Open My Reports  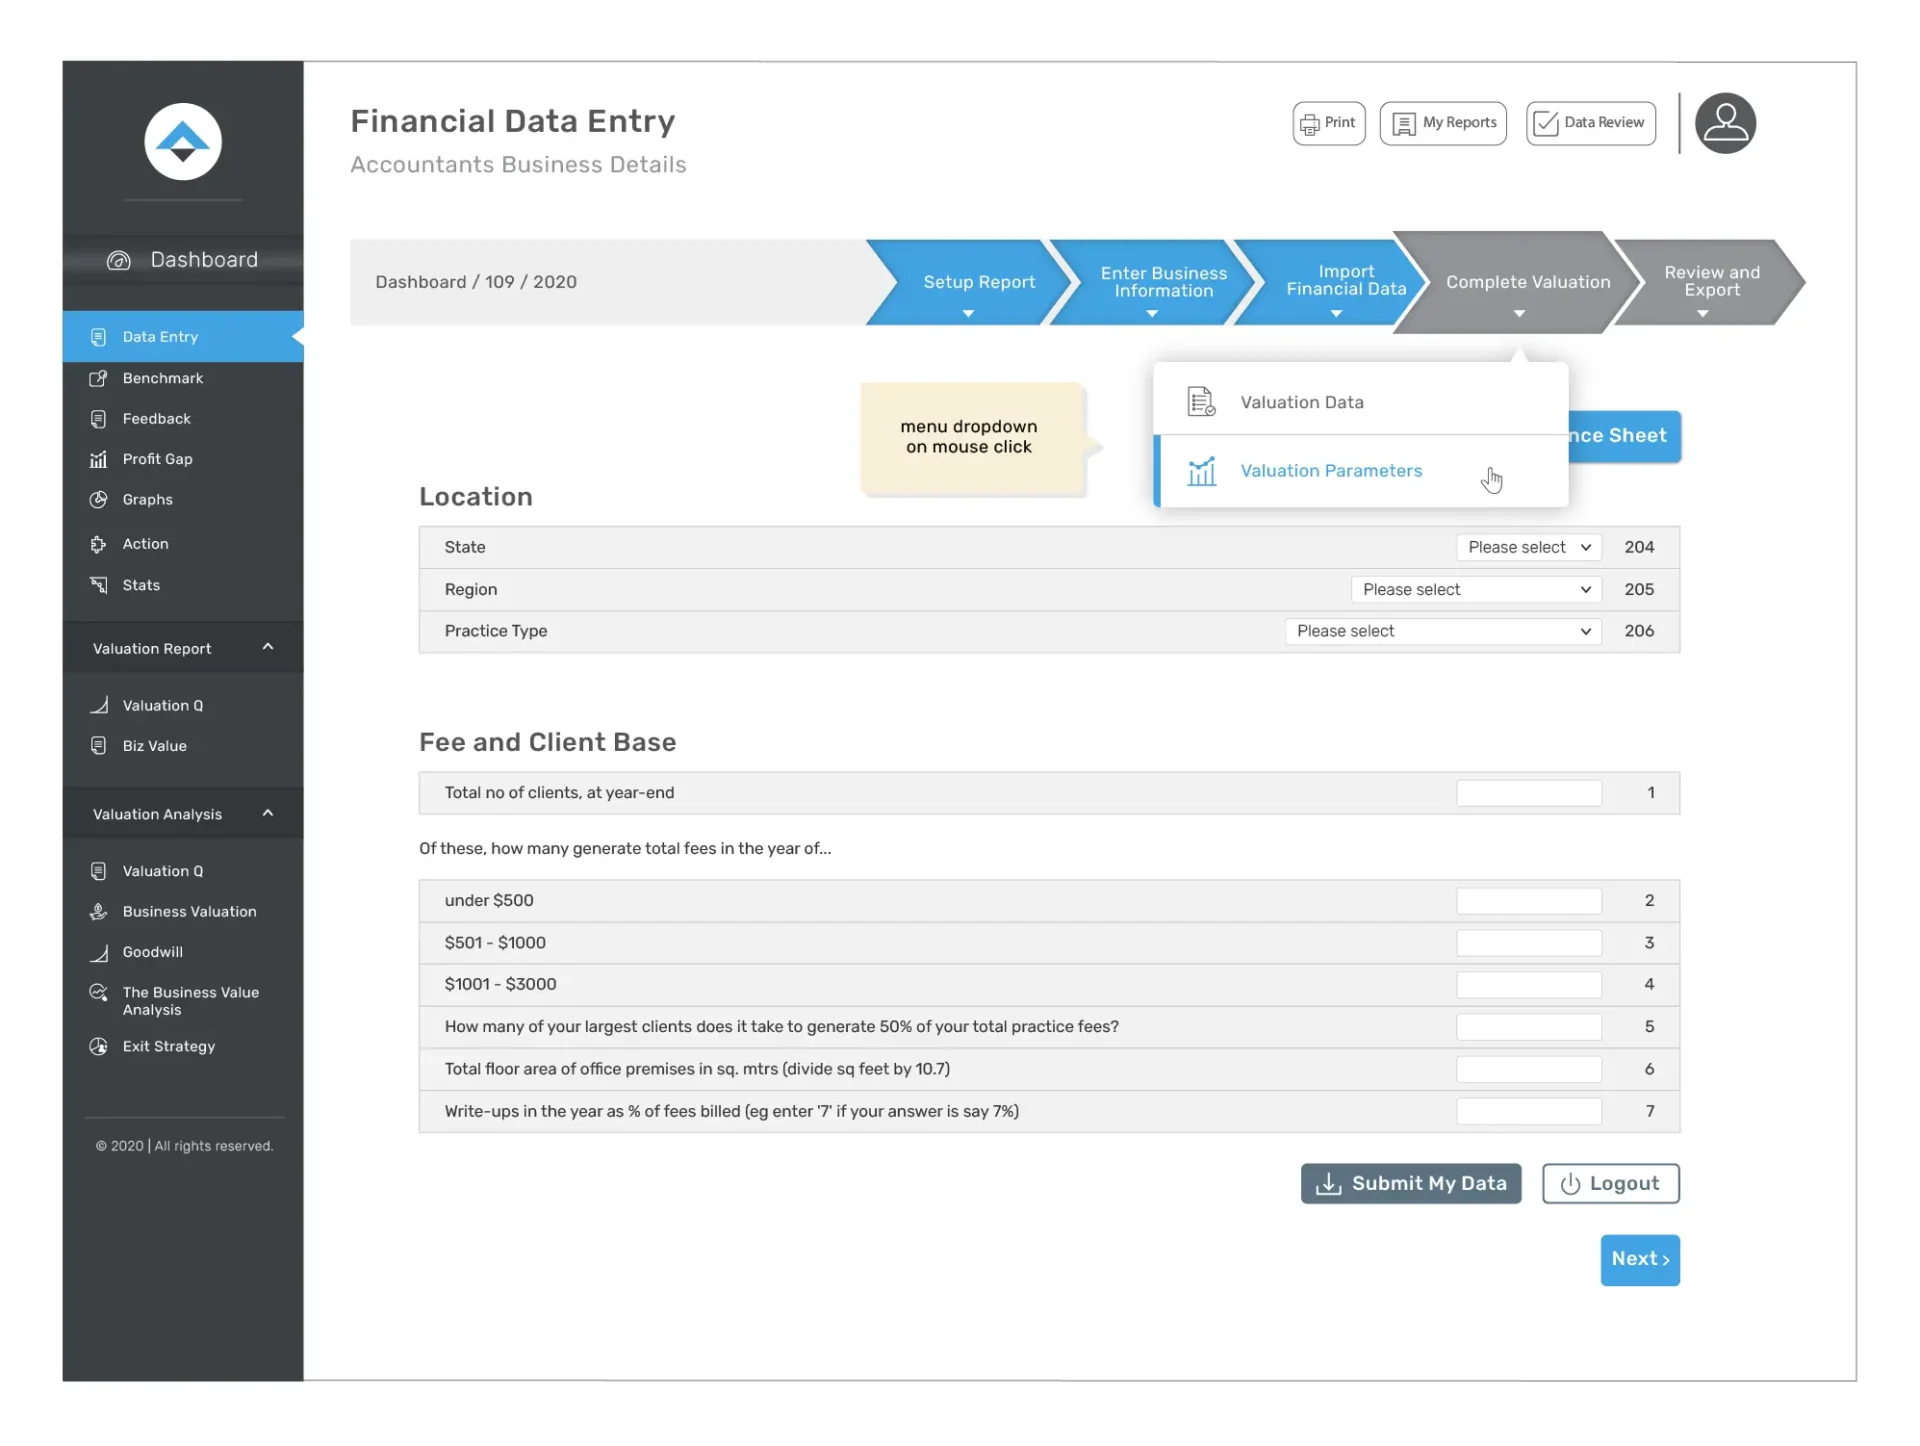[1442, 123]
